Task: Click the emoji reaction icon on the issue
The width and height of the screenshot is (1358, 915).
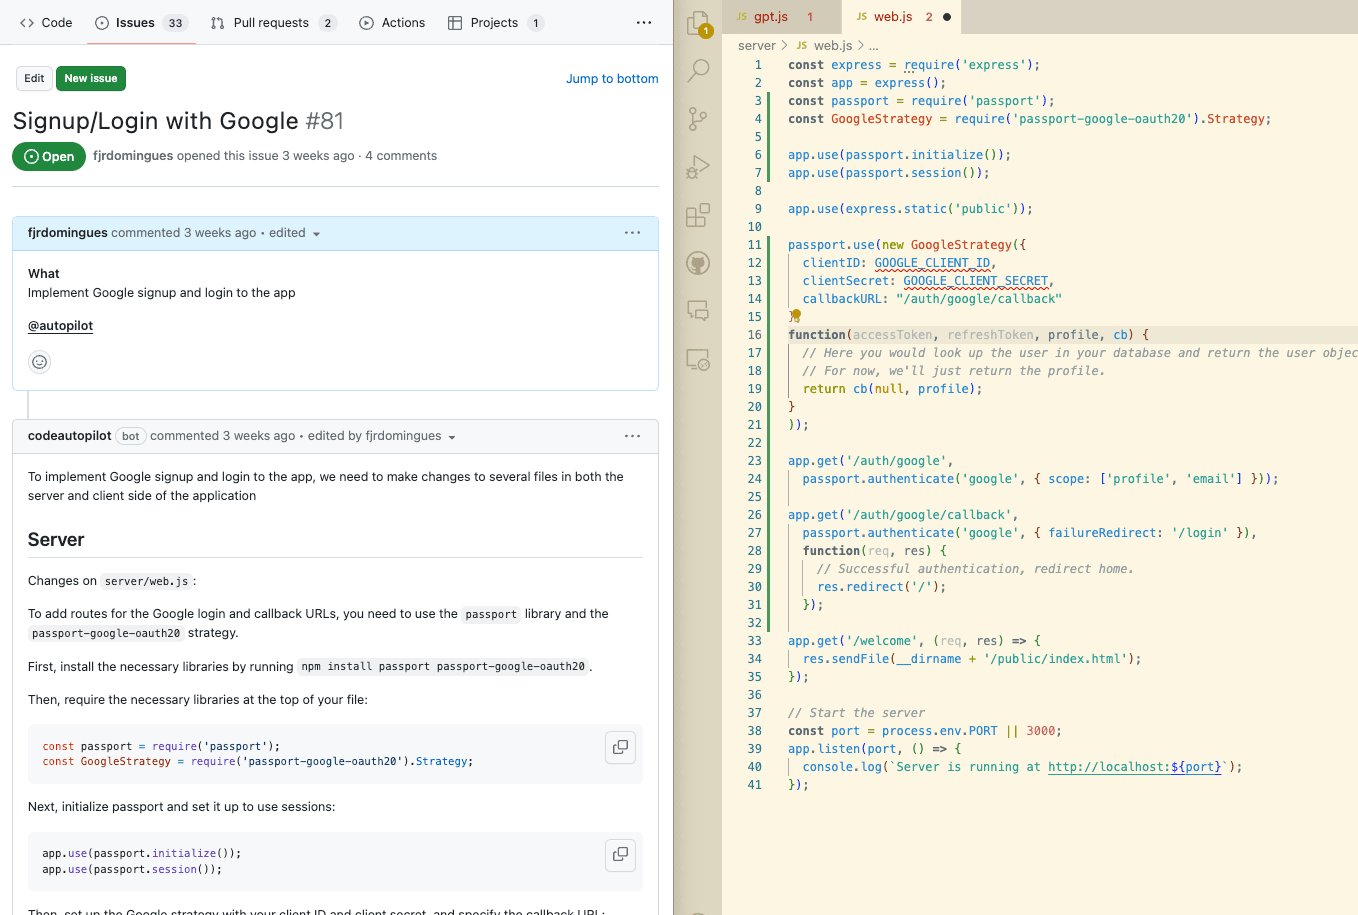Action: pos(39,361)
